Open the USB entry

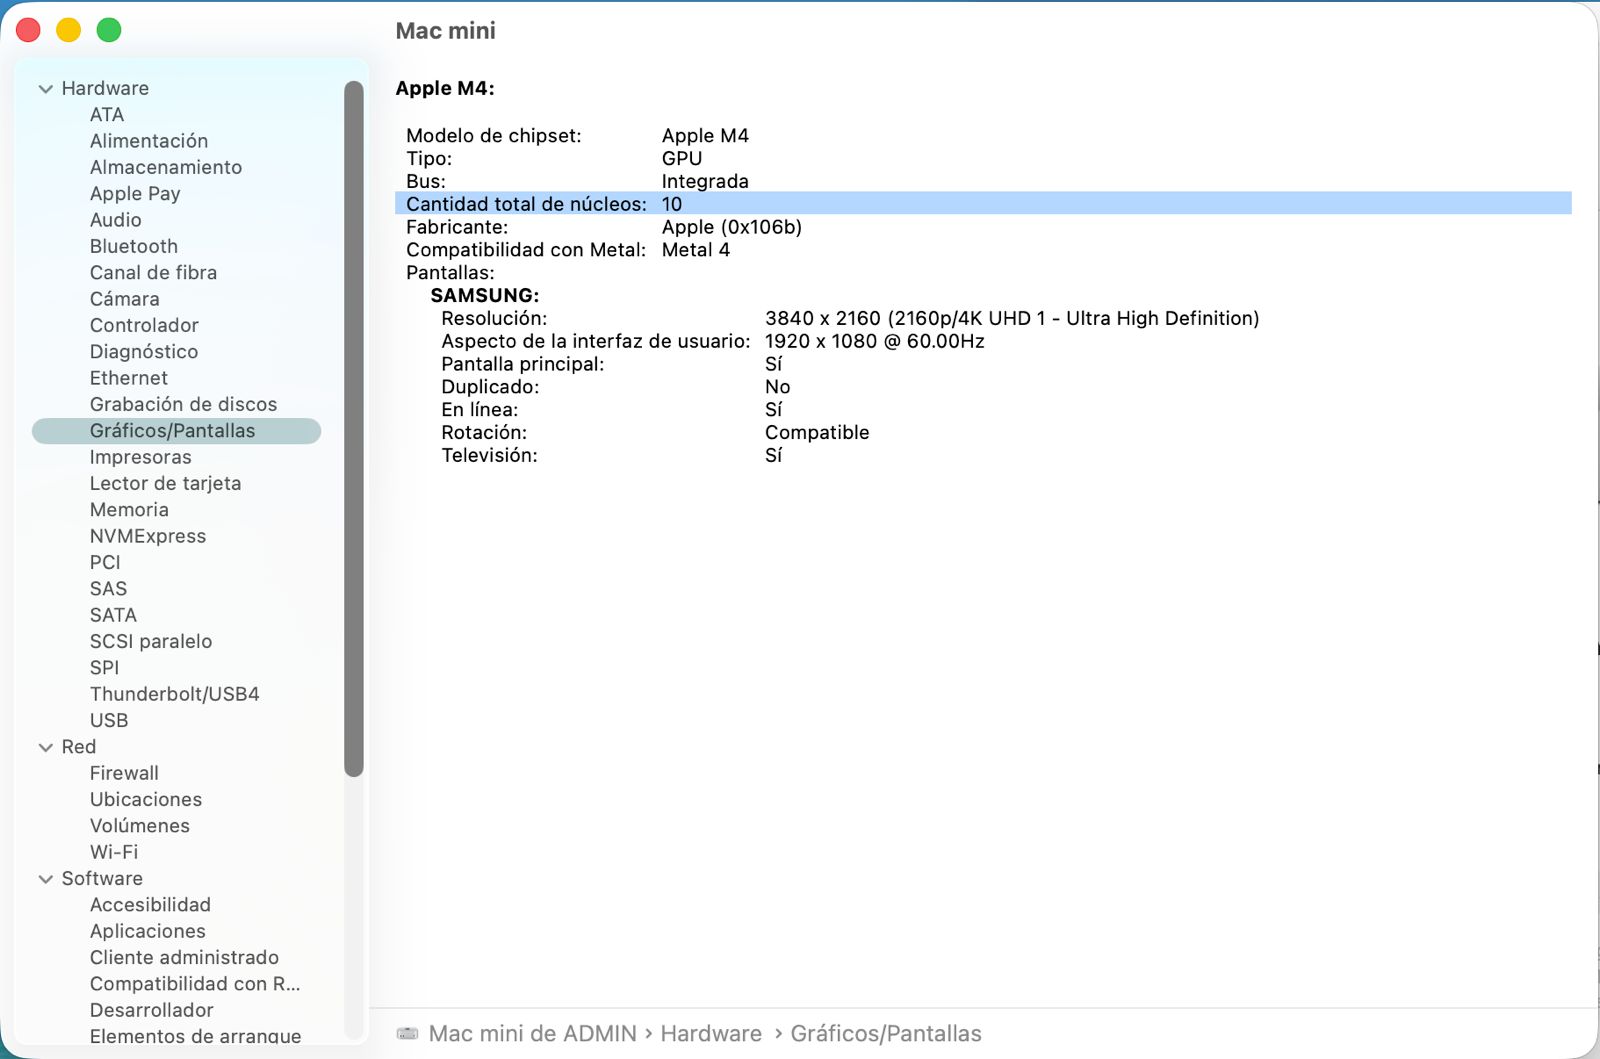[x=109, y=720]
